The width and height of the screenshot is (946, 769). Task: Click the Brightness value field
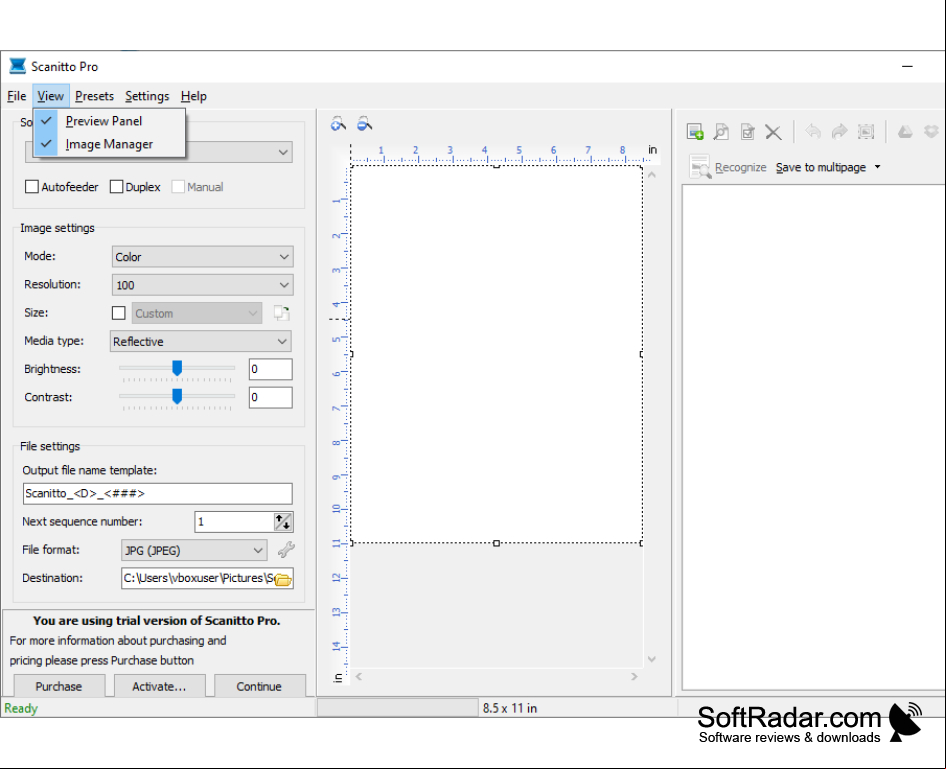[x=270, y=369]
